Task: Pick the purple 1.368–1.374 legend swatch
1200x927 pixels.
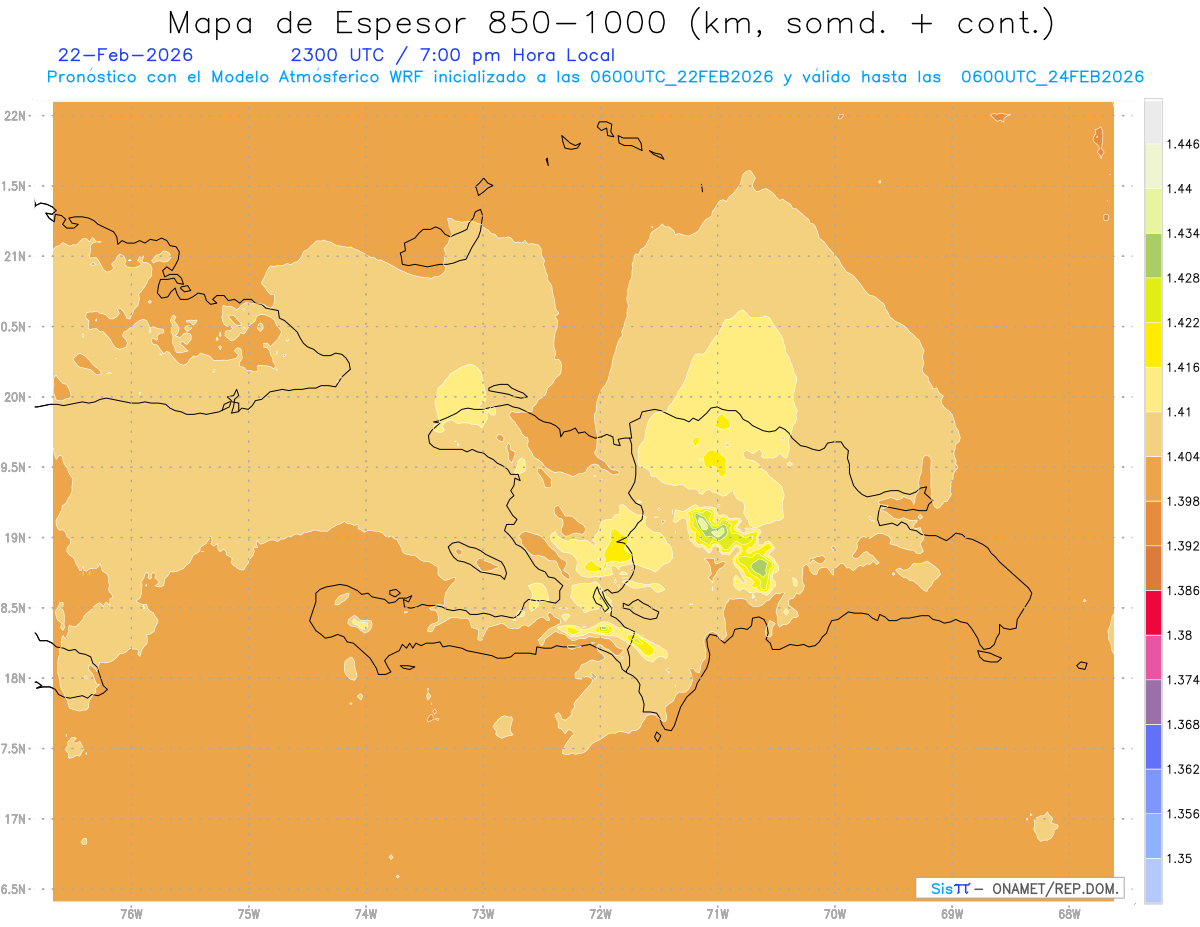Action: coord(1153,702)
